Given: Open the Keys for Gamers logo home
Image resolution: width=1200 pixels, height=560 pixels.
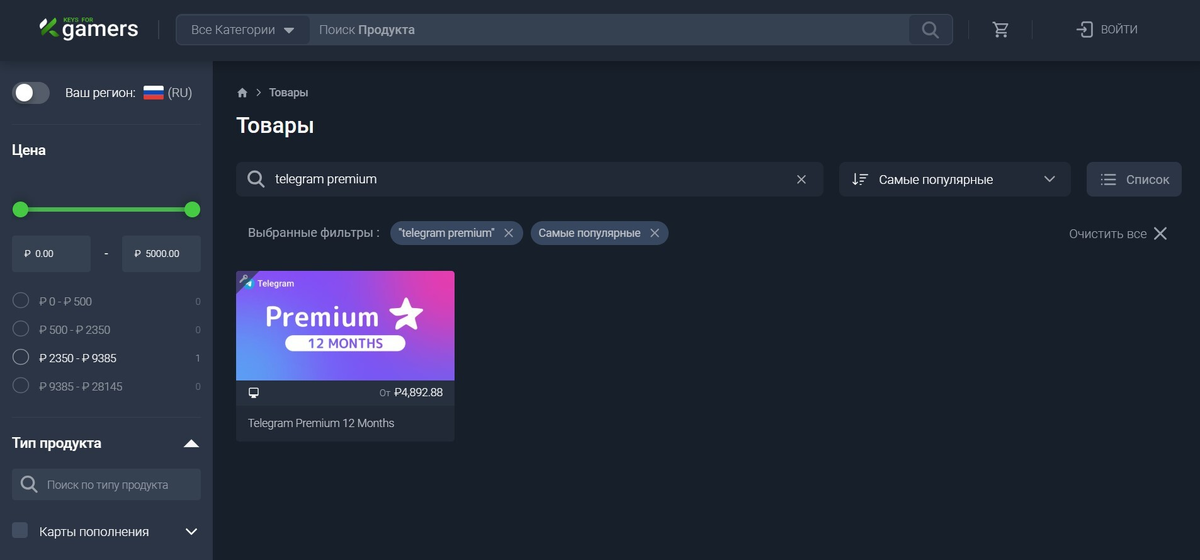Looking at the screenshot, I should 88,28.
